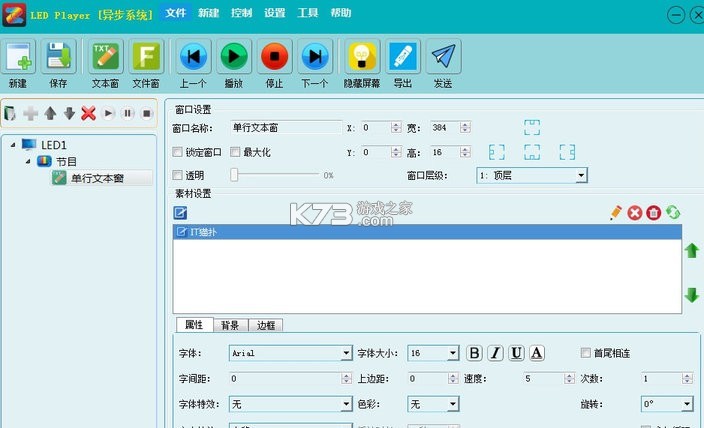This screenshot has width=704, height=428.
Task: Click the red trash can icon
Action: pyautogui.click(x=654, y=212)
